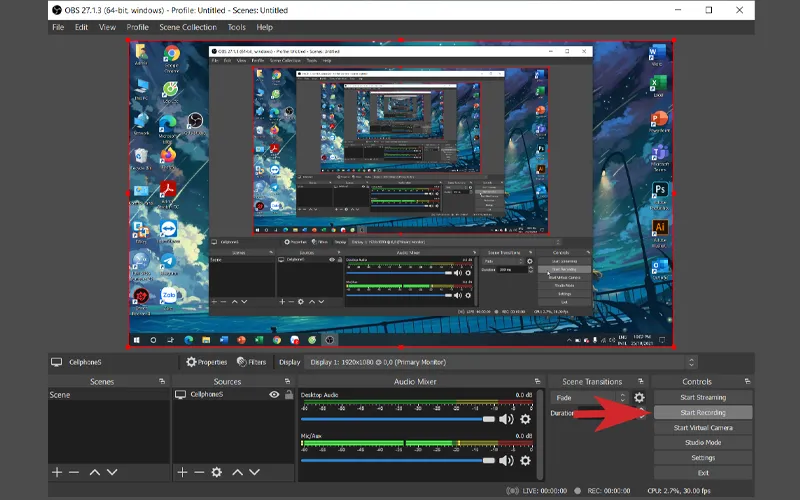Image resolution: width=800 pixels, height=500 pixels.
Task: Open Desktop Audio settings gear
Action: (525, 419)
